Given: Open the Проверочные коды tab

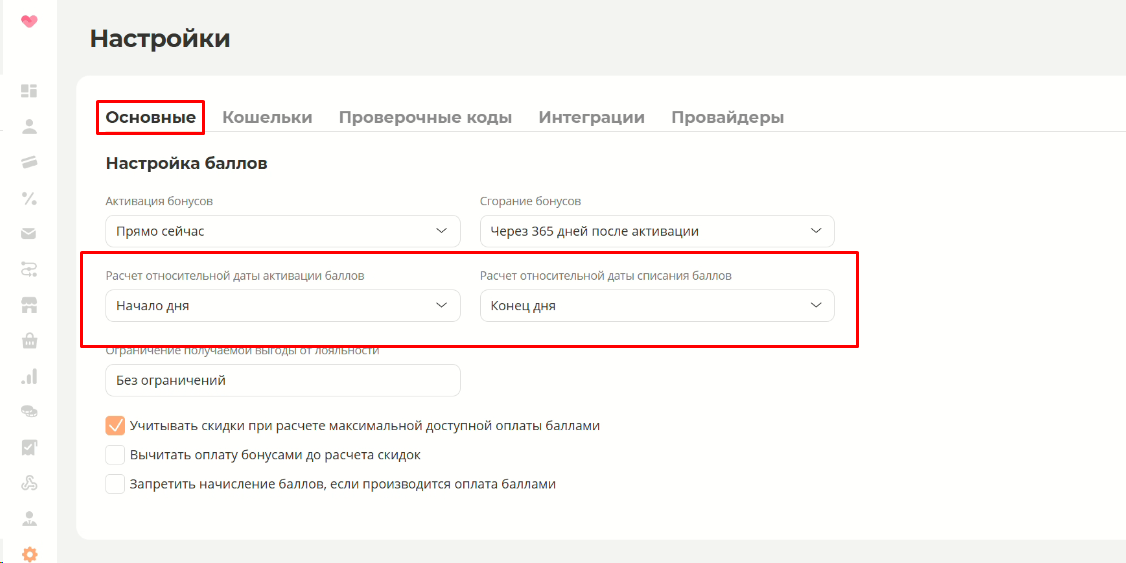Looking at the screenshot, I should coord(425,117).
